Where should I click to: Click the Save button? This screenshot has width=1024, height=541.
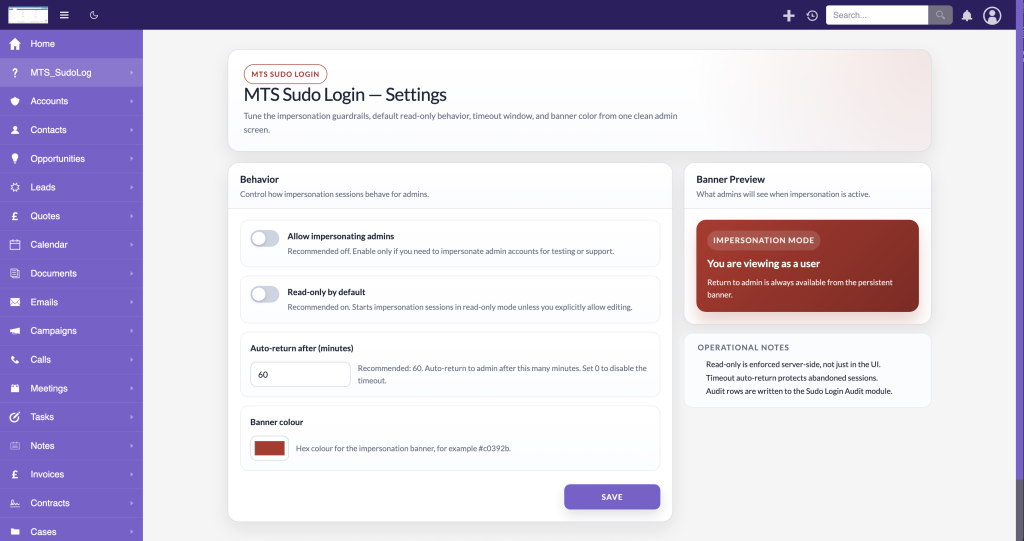click(612, 497)
